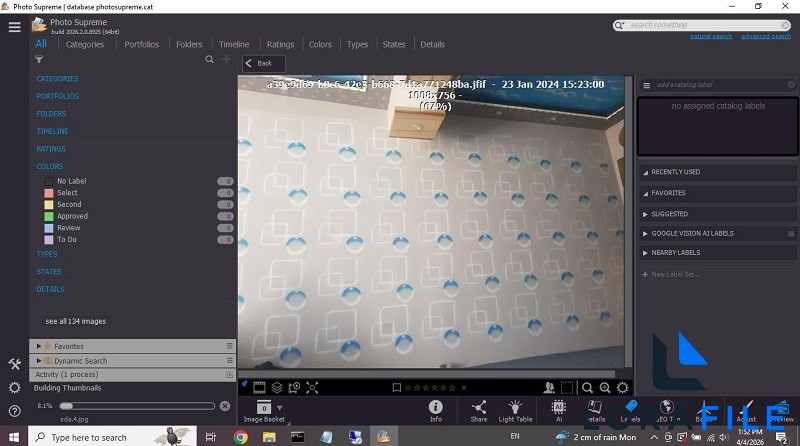800x446 pixels.
Task: Click the search something field
Action: [704, 25]
